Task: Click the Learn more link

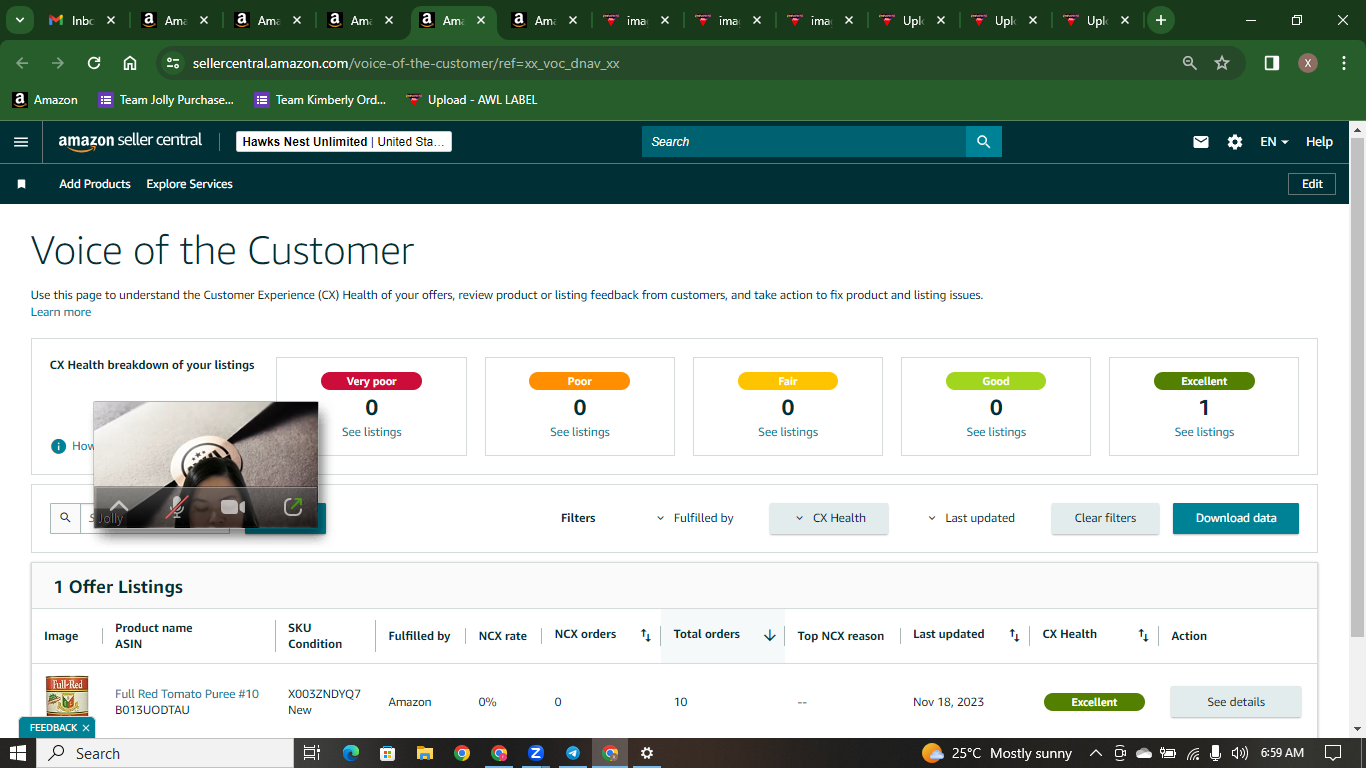Action: tap(61, 312)
